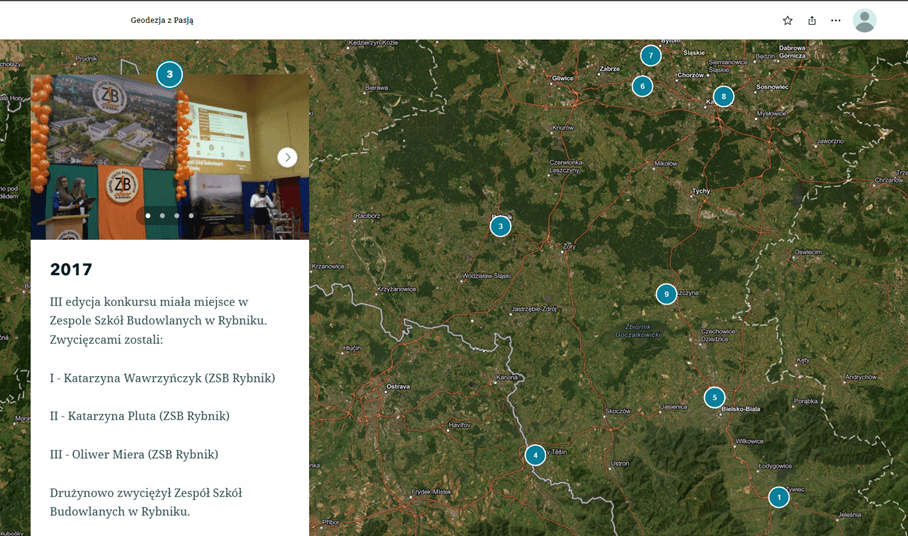This screenshot has width=908, height=536.
Task: Click map marker 3 near Rybnik
Action: [501, 227]
